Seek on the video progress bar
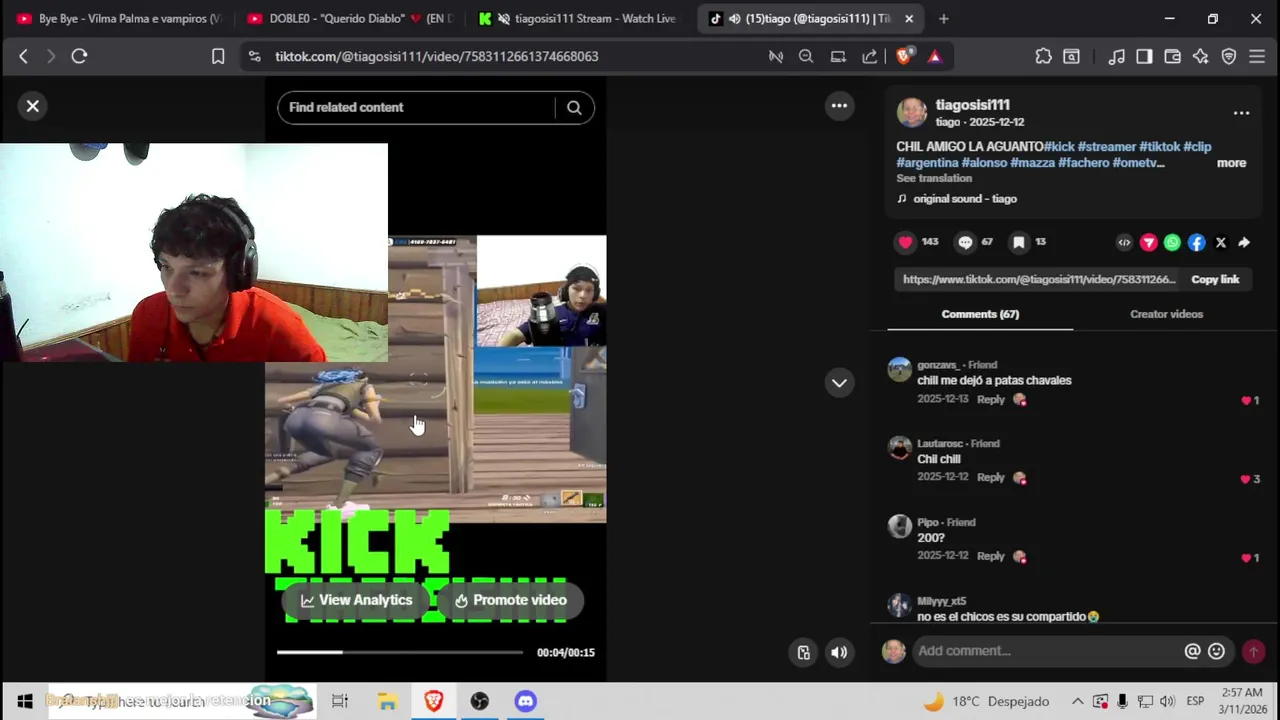 399,653
